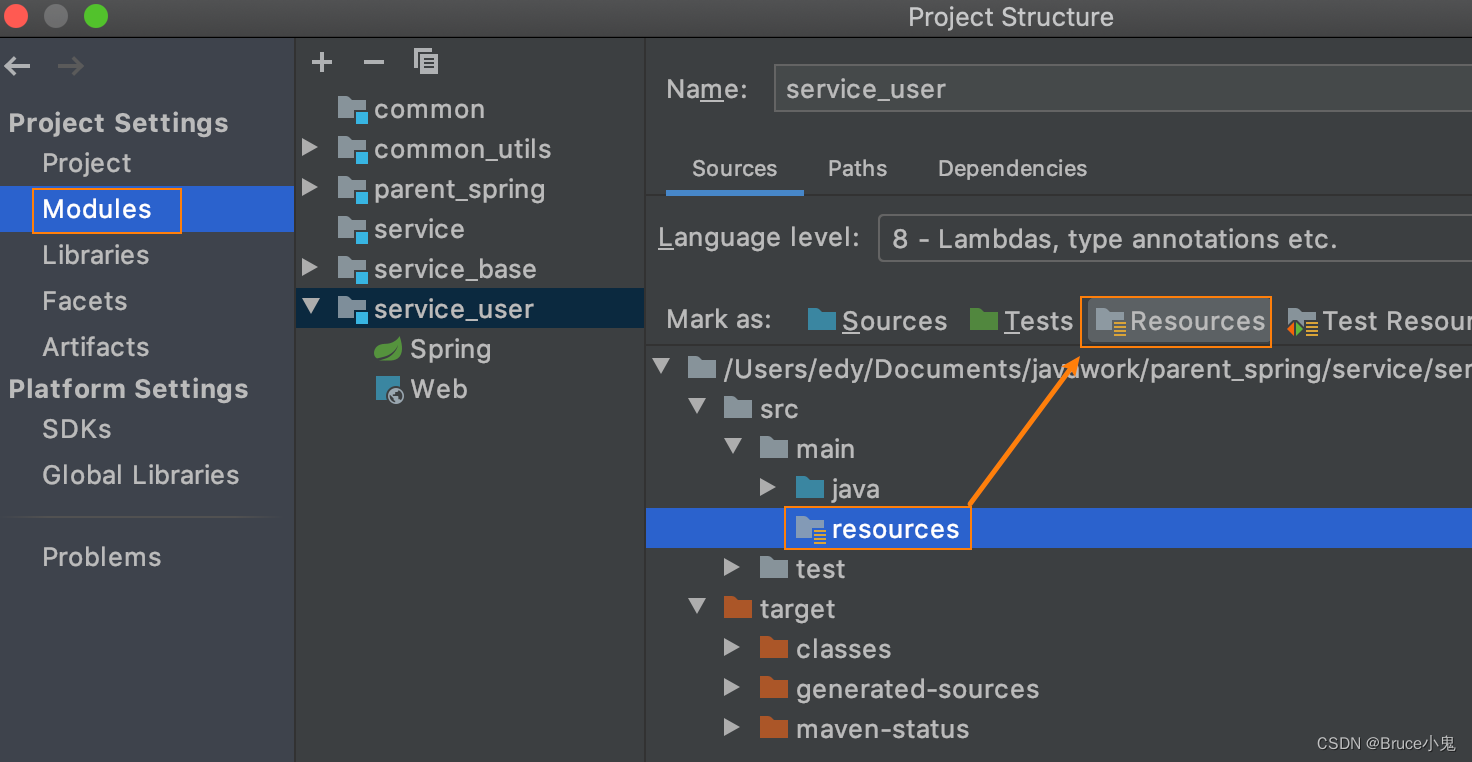Collapse the target folder
The width and height of the screenshot is (1472, 762).
point(697,607)
